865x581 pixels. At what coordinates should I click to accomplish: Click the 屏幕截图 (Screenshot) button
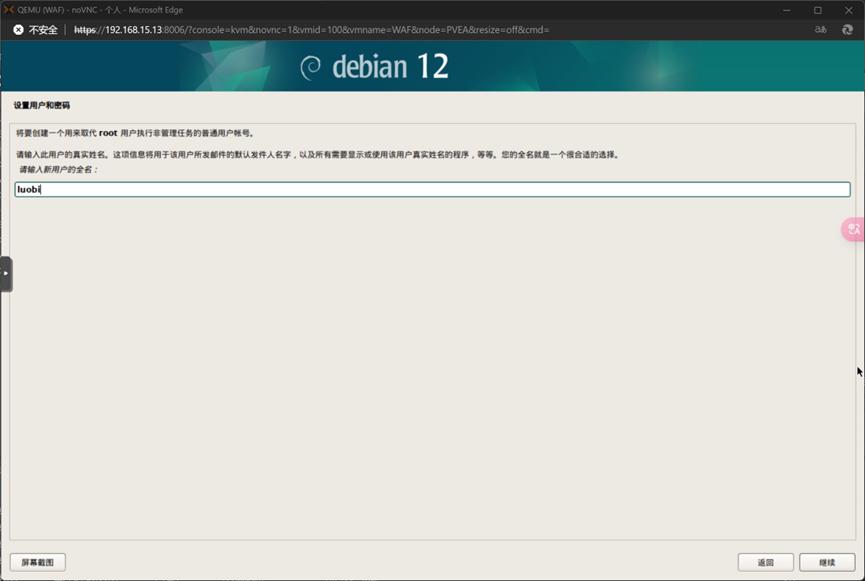tap(38, 562)
